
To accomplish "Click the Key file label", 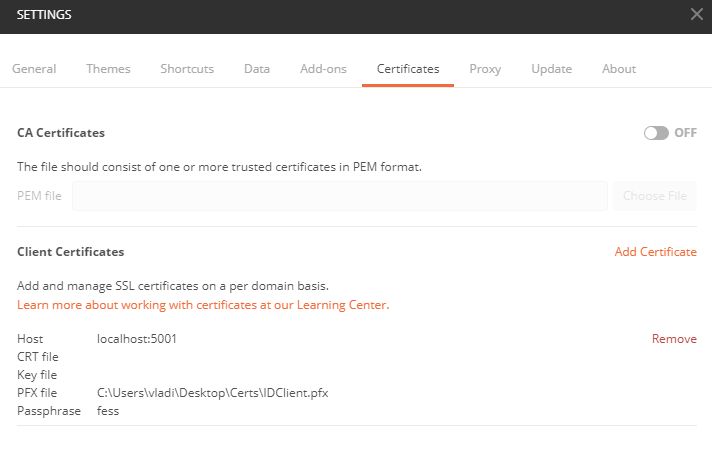I will [x=37, y=375].
